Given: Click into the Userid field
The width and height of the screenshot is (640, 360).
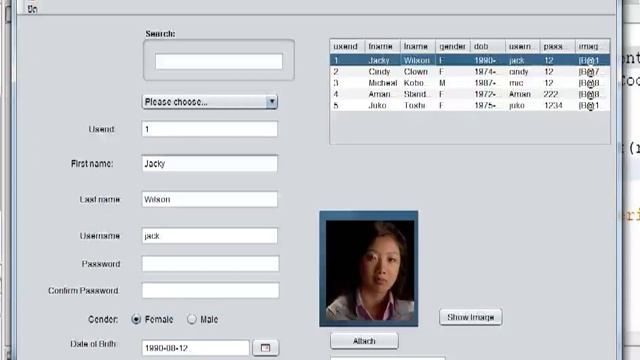Looking at the screenshot, I should point(210,129).
